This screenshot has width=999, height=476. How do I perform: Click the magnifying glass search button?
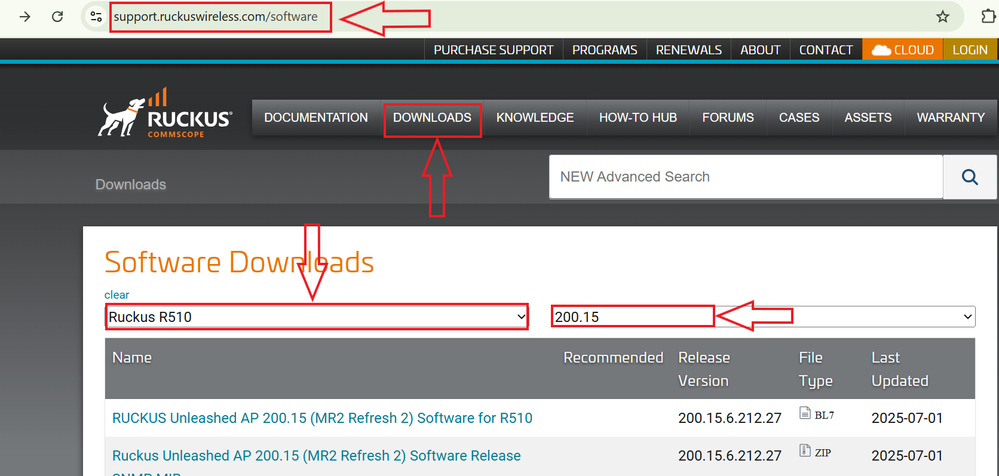[x=969, y=177]
